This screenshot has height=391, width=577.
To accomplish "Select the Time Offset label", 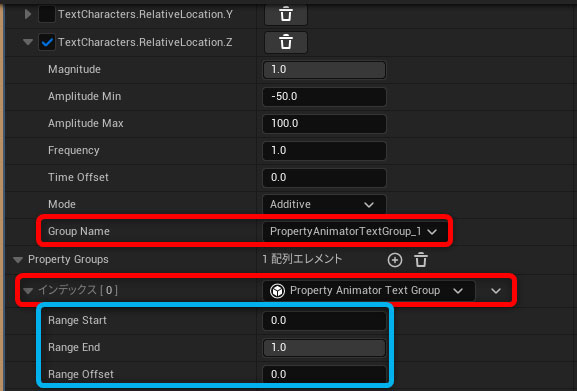I will click(78, 177).
